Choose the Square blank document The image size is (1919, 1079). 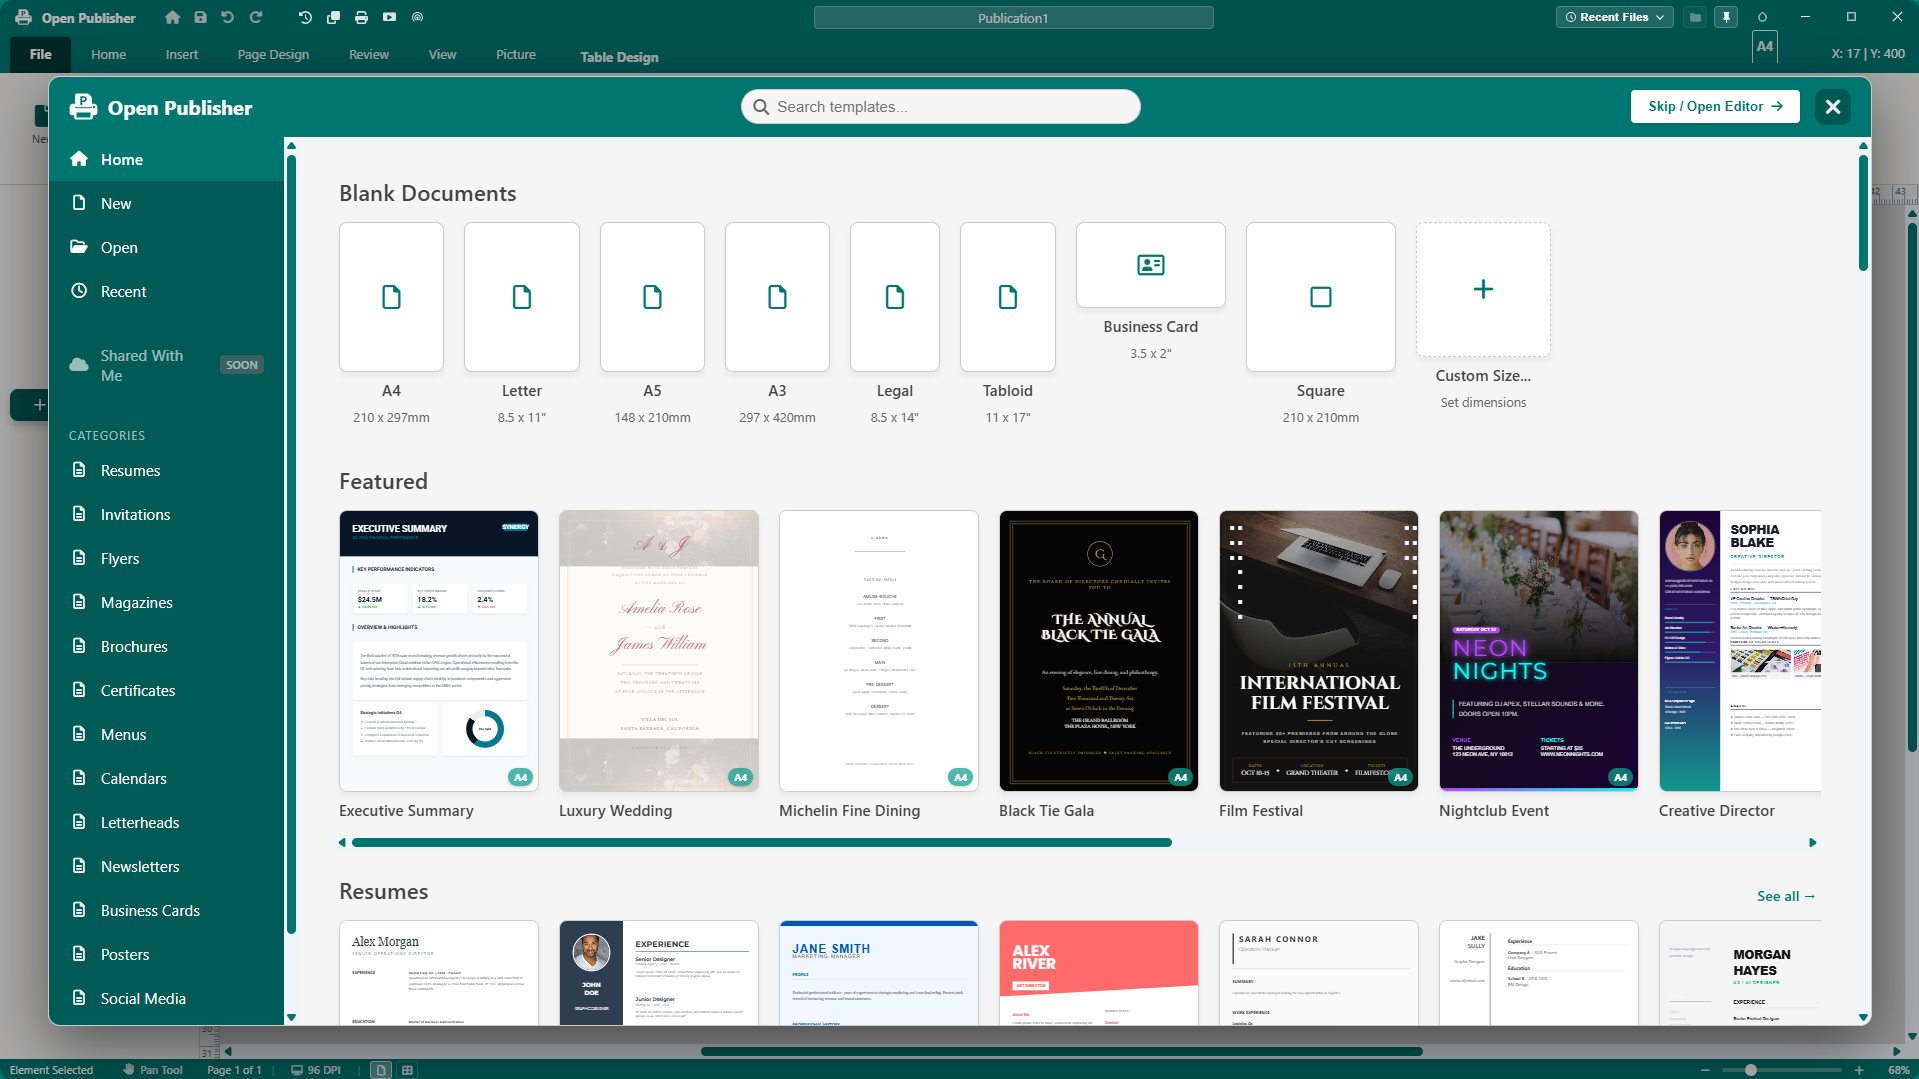coord(1321,297)
